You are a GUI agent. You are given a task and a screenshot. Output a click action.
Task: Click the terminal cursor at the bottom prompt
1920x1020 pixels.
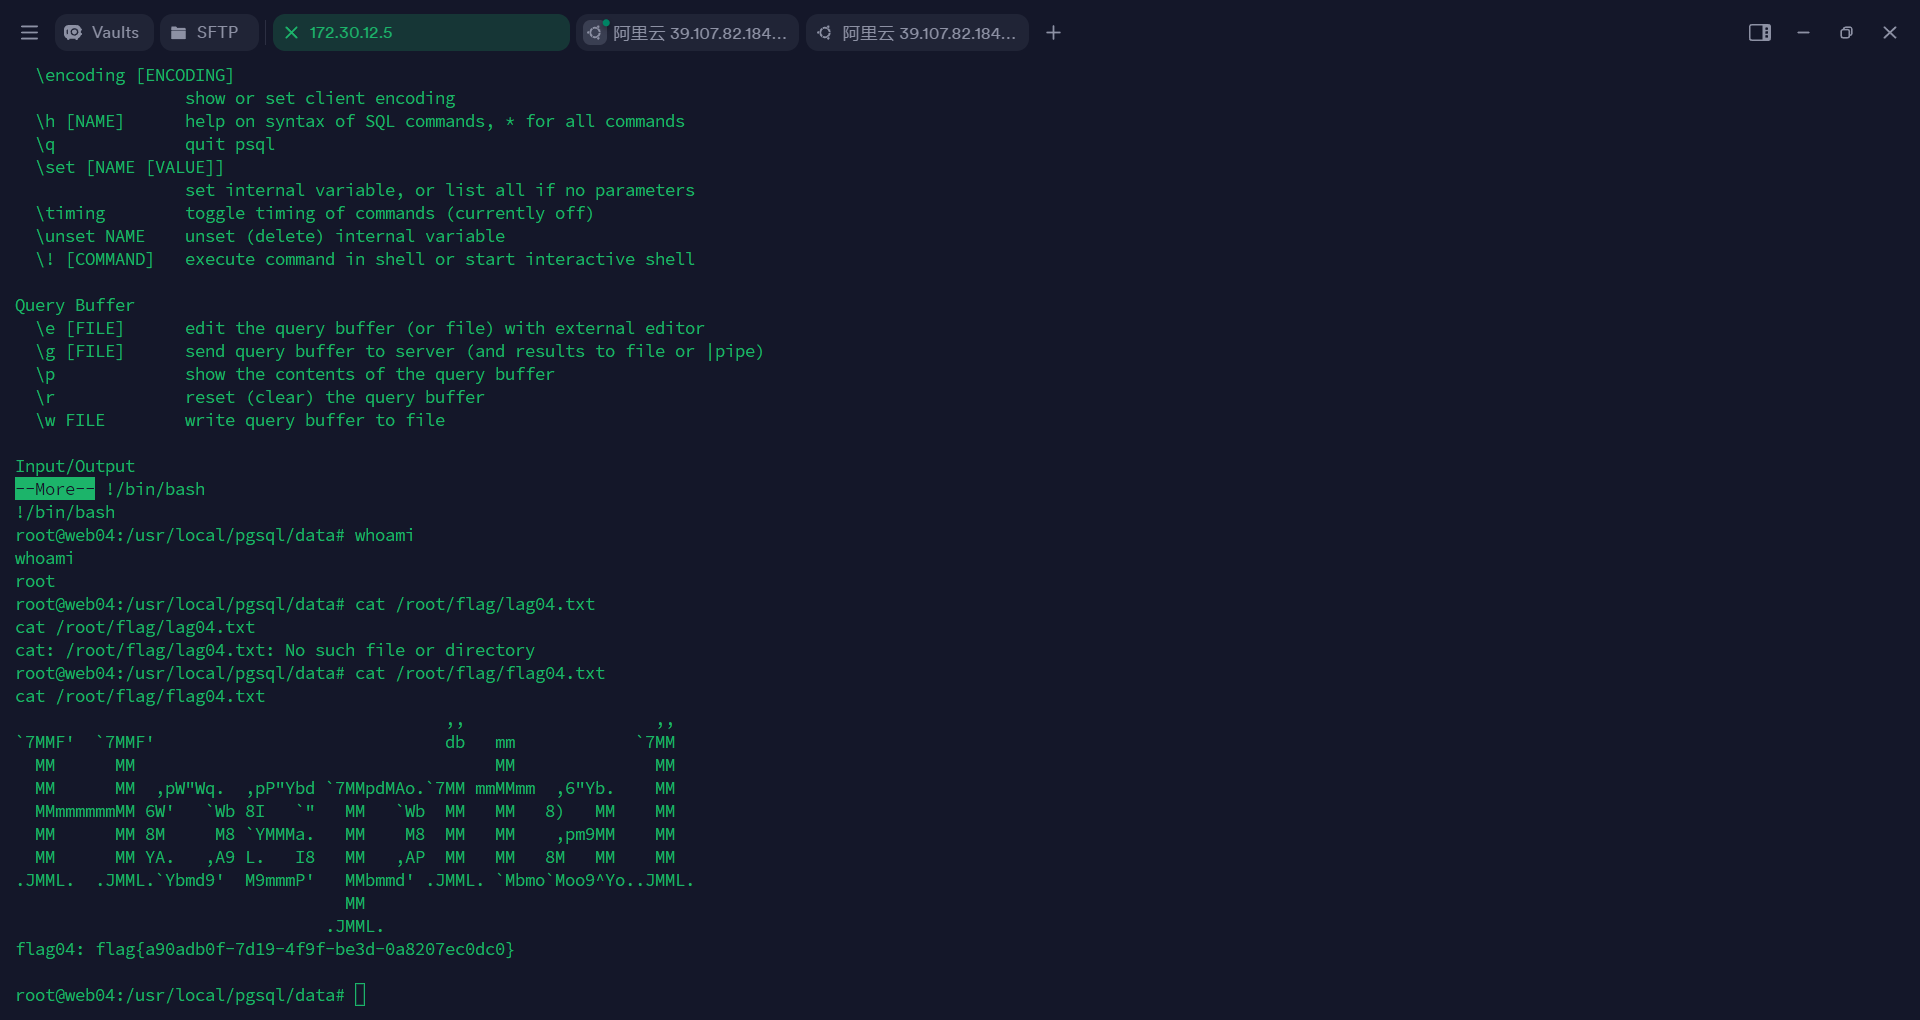coord(360,995)
